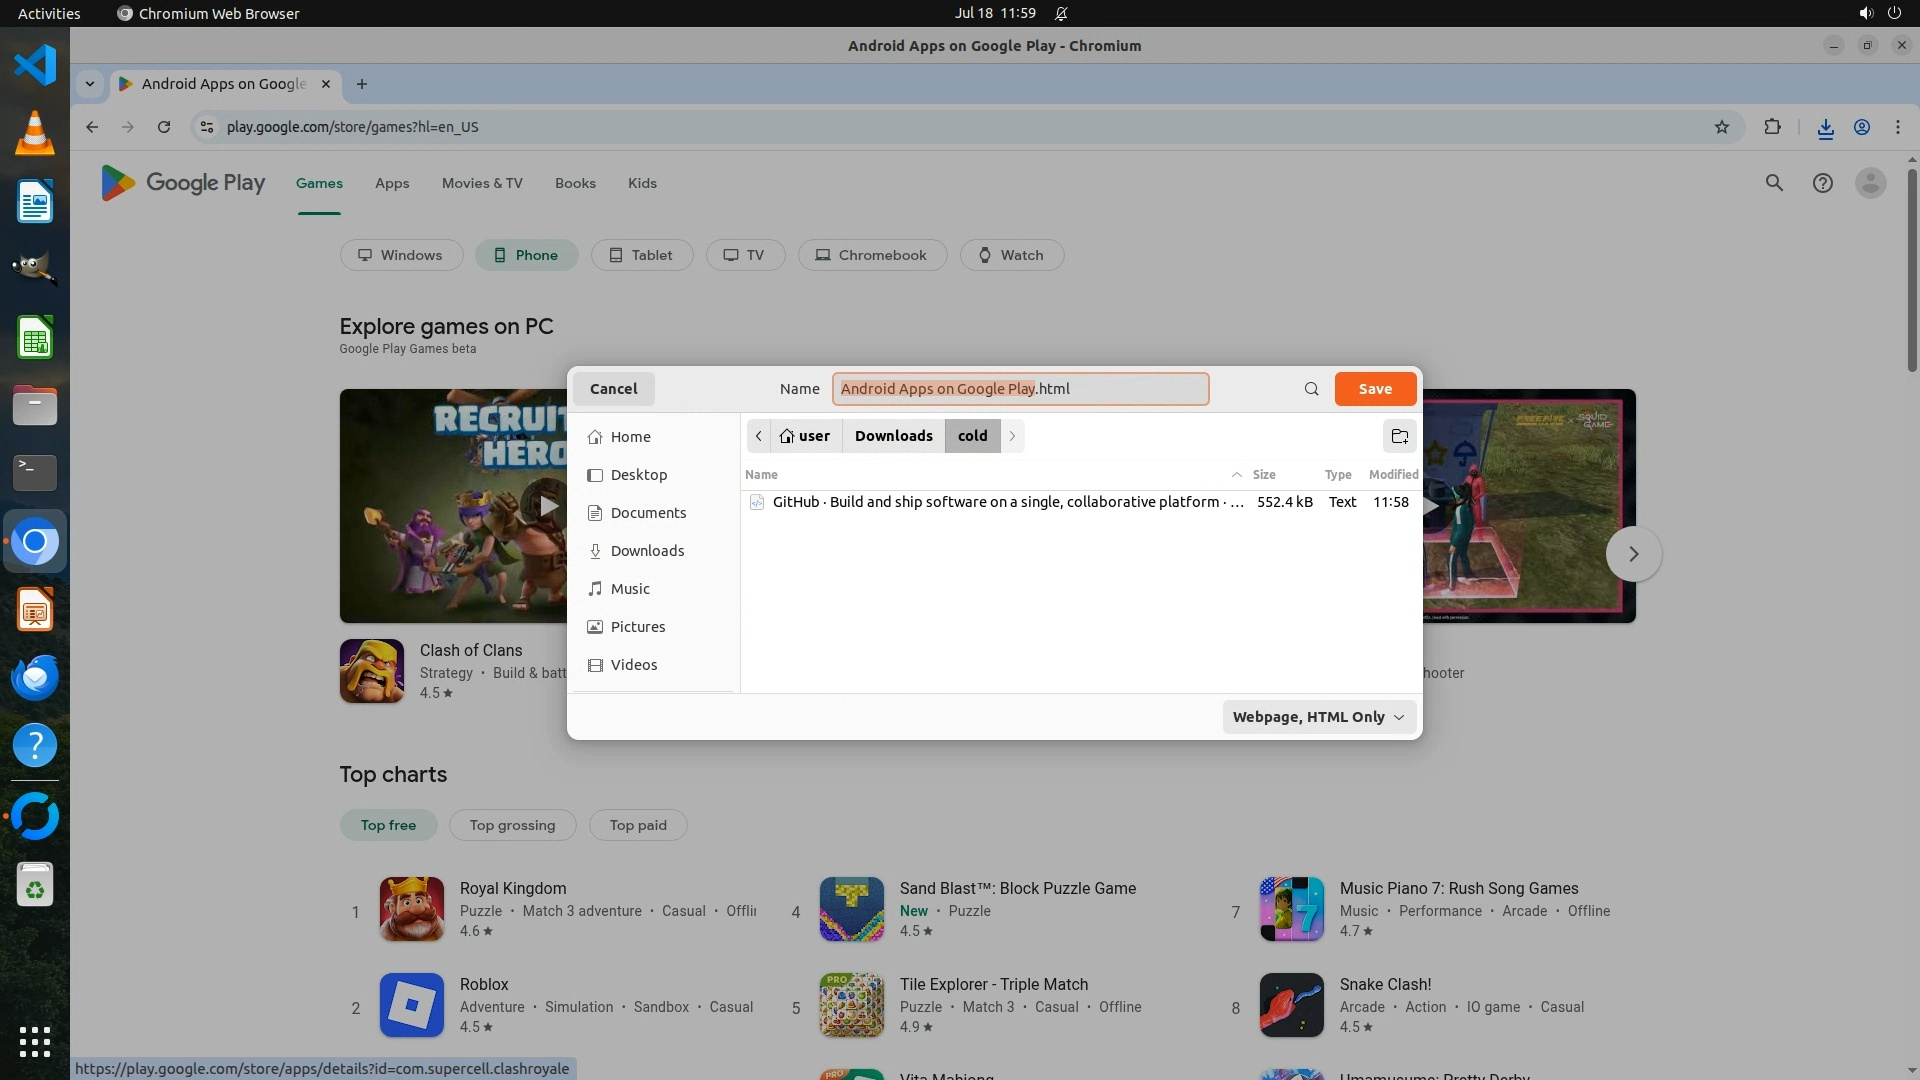
Task: Expand the tab search chevron dropdown
Action: [90, 84]
